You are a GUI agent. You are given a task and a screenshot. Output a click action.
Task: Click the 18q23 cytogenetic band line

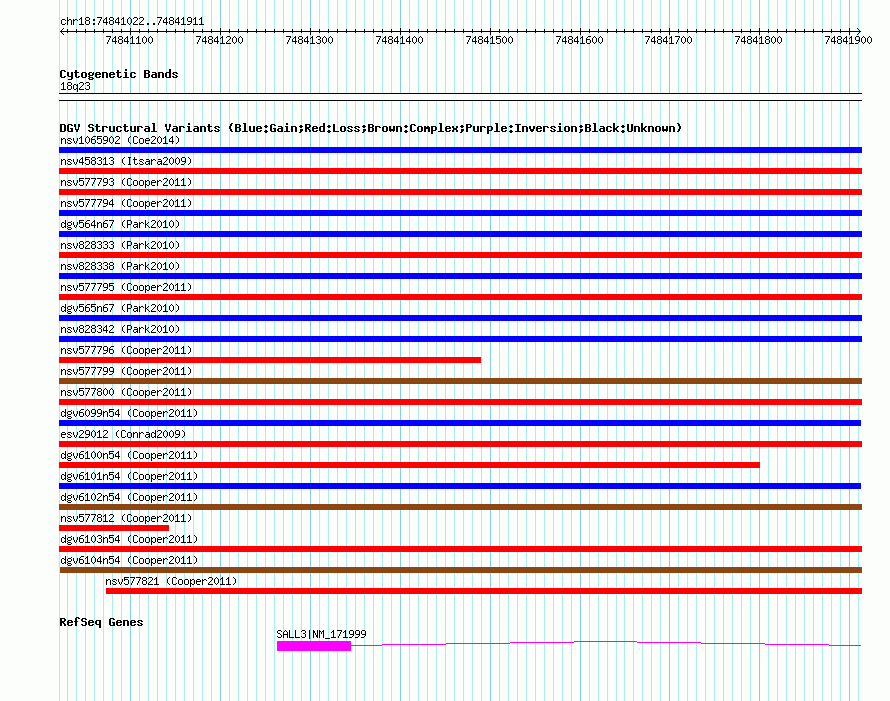(x=460, y=97)
